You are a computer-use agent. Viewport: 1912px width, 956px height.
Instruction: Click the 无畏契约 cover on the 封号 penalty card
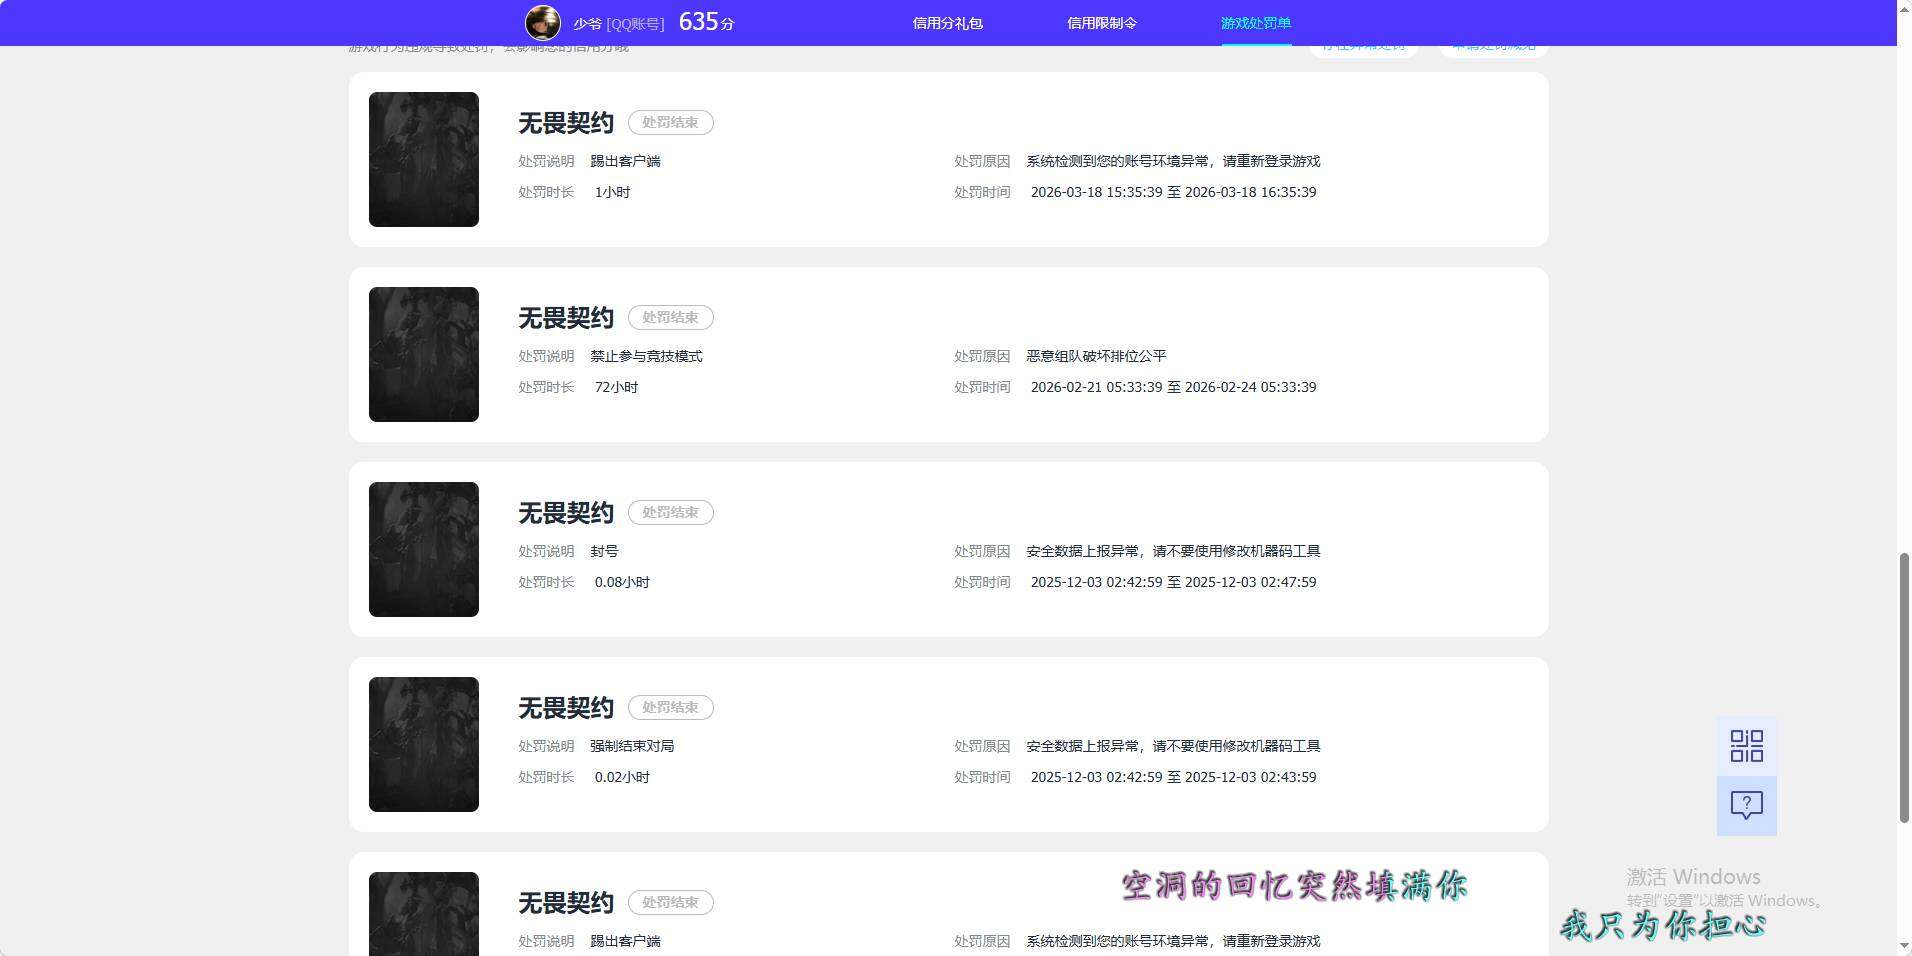pos(423,549)
